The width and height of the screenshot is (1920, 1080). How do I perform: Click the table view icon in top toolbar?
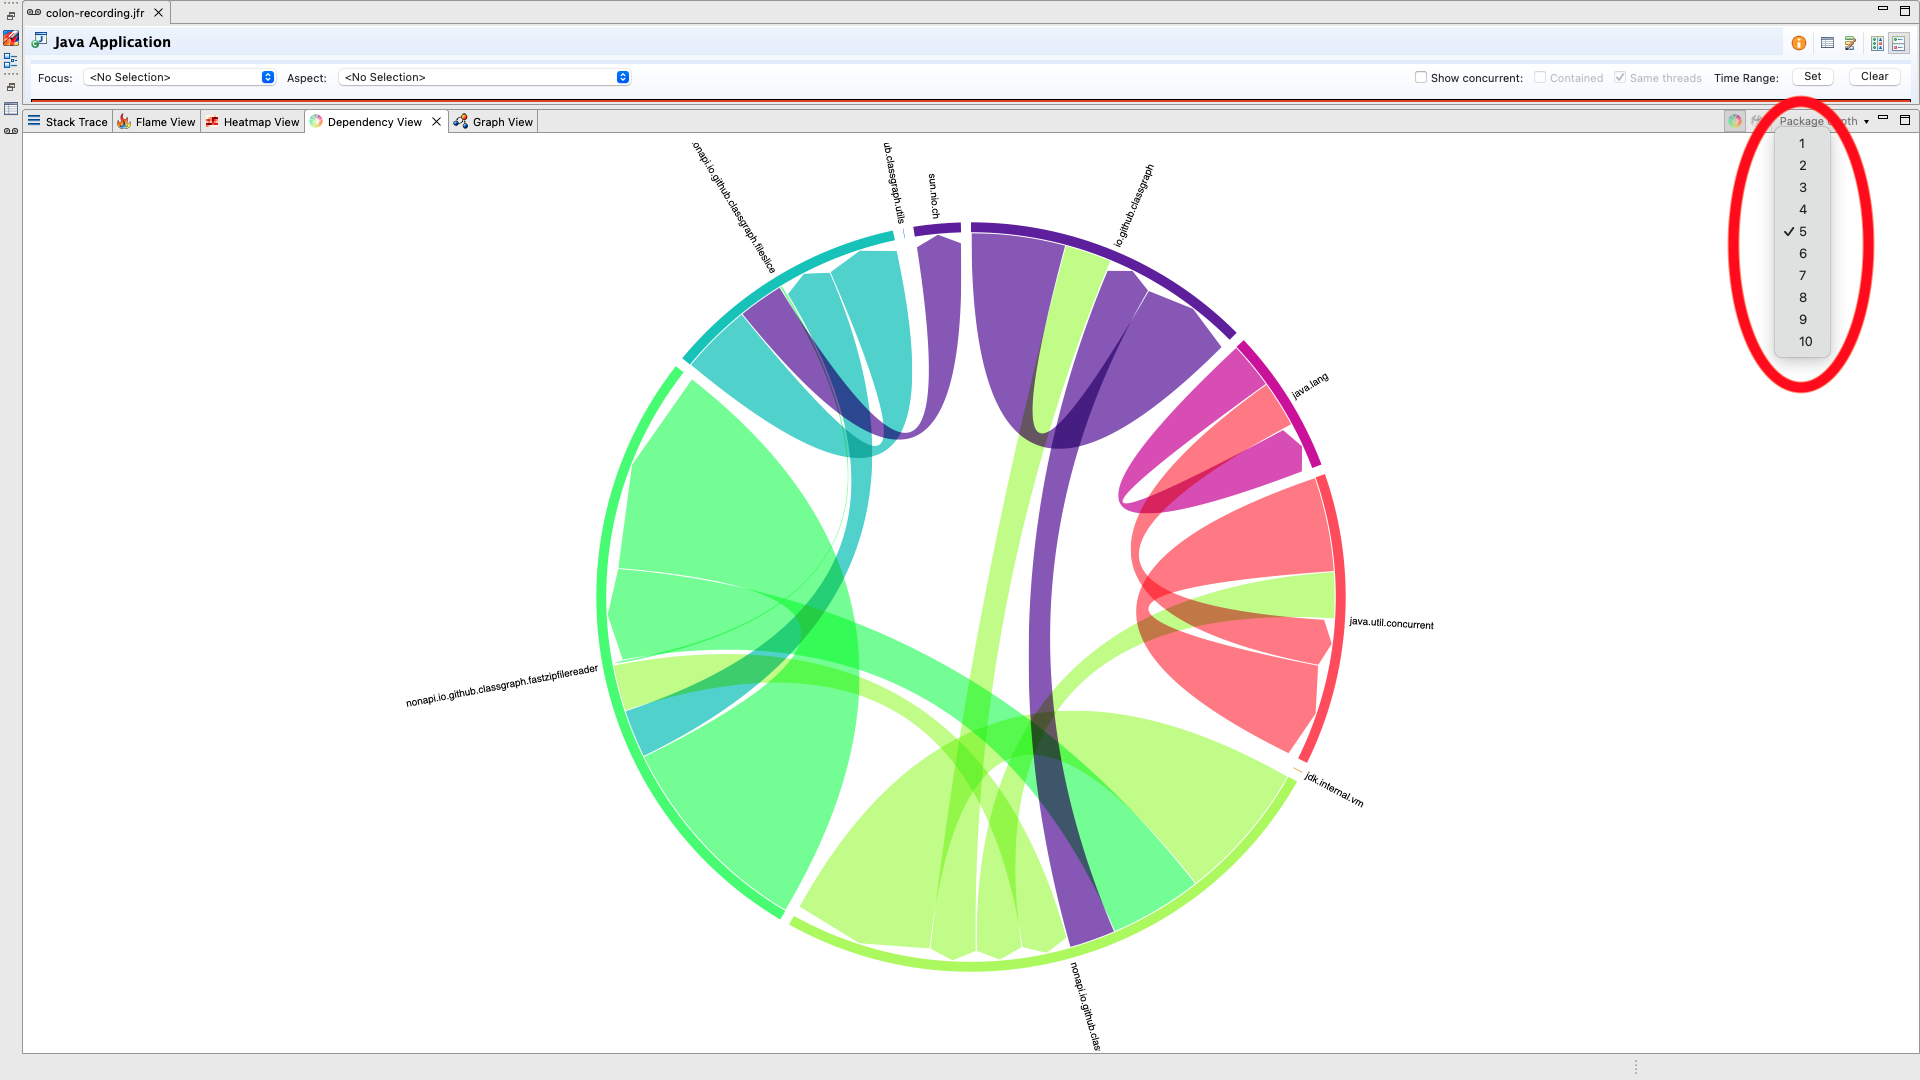pos(1827,43)
